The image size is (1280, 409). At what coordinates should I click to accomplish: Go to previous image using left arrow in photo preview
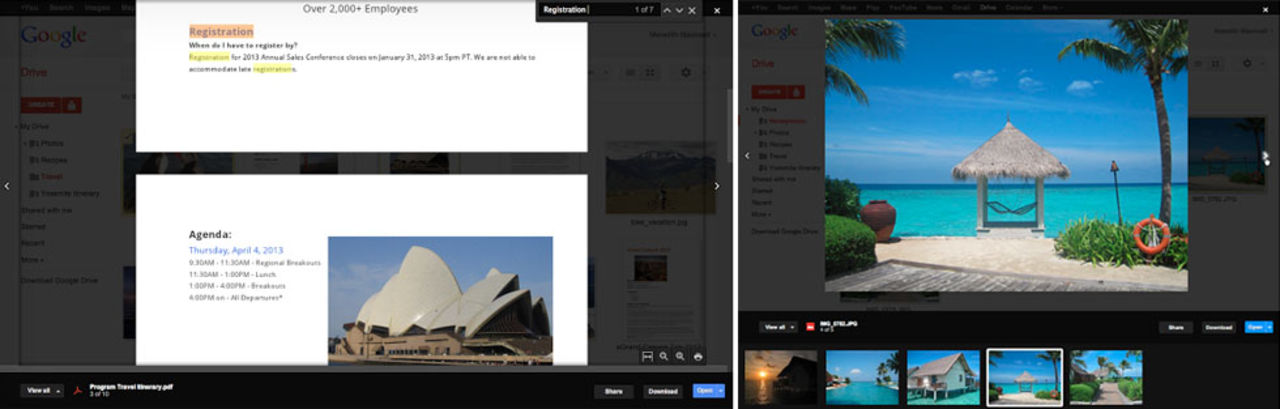[x=747, y=156]
